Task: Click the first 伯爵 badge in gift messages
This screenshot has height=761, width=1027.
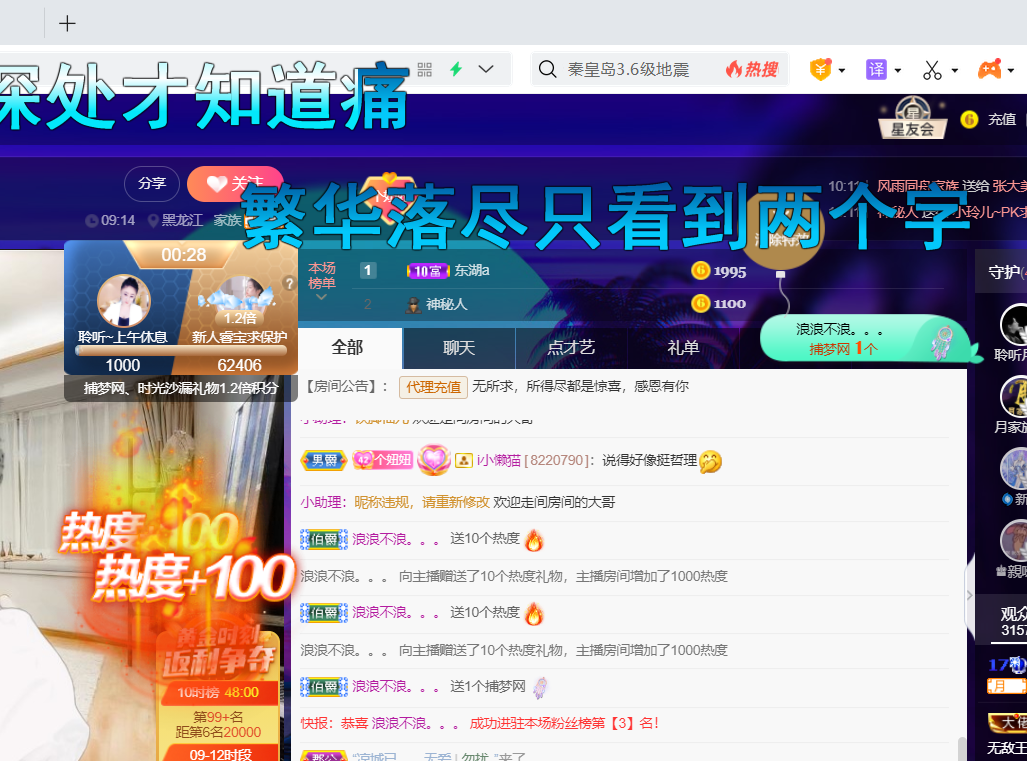Action: (x=324, y=539)
